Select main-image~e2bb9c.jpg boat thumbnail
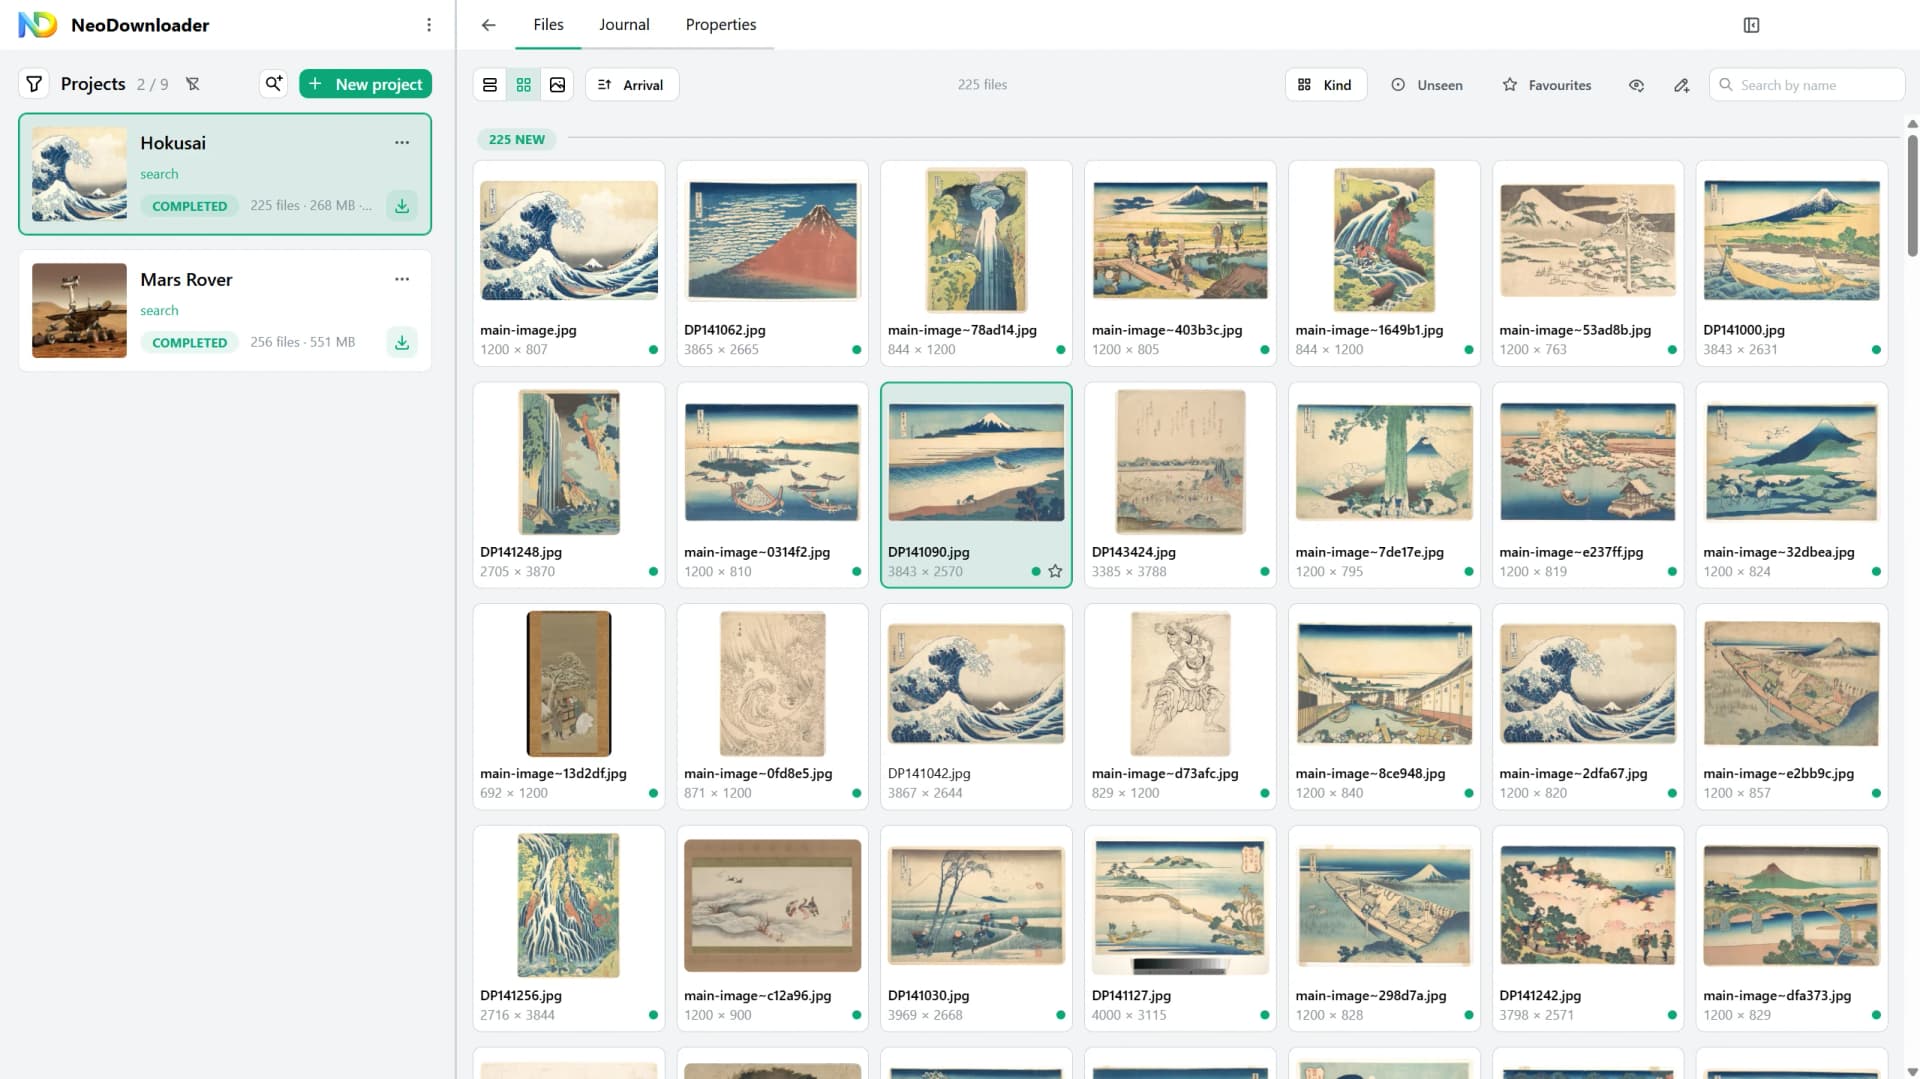This screenshot has width=1920, height=1079. click(x=1792, y=684)
